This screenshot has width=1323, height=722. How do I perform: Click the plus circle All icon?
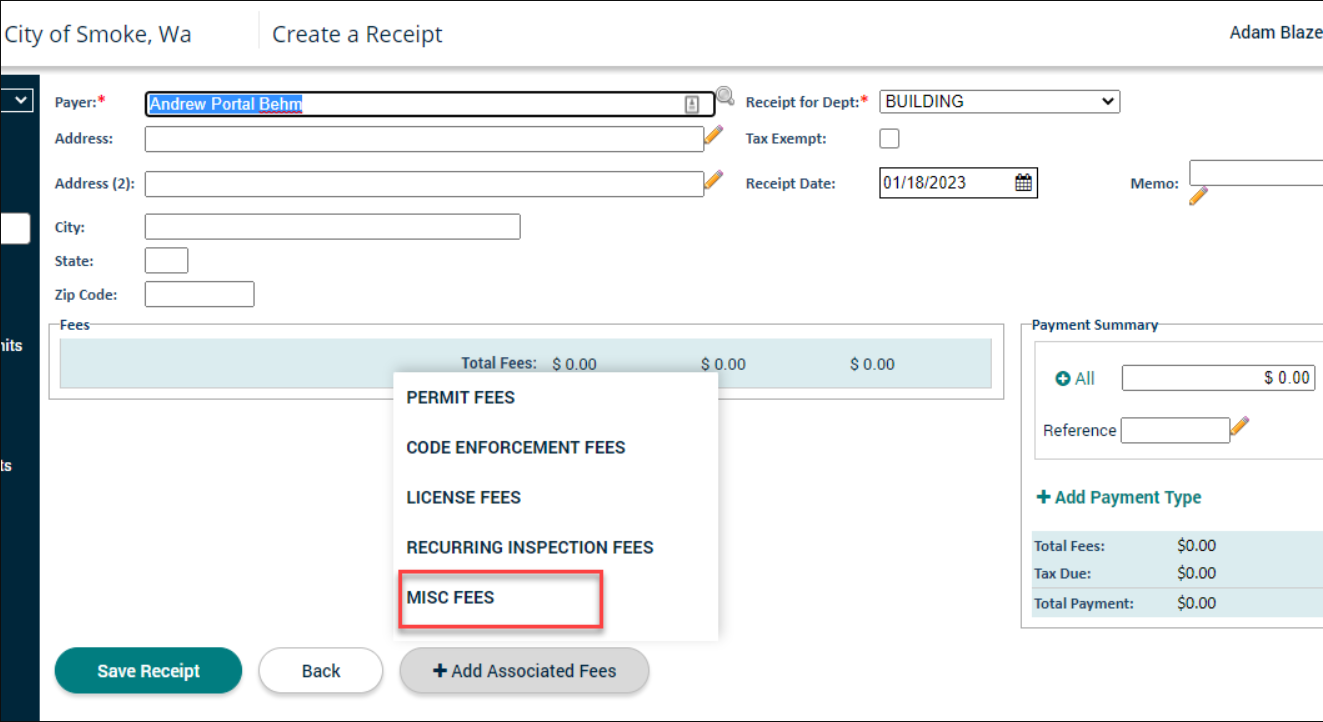pos(1064,379)
